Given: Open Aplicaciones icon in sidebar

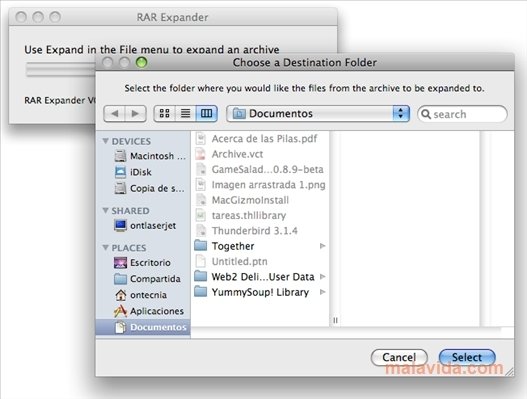Looking at the screenshot, I should pyautogui.click(x=120, y=311).
